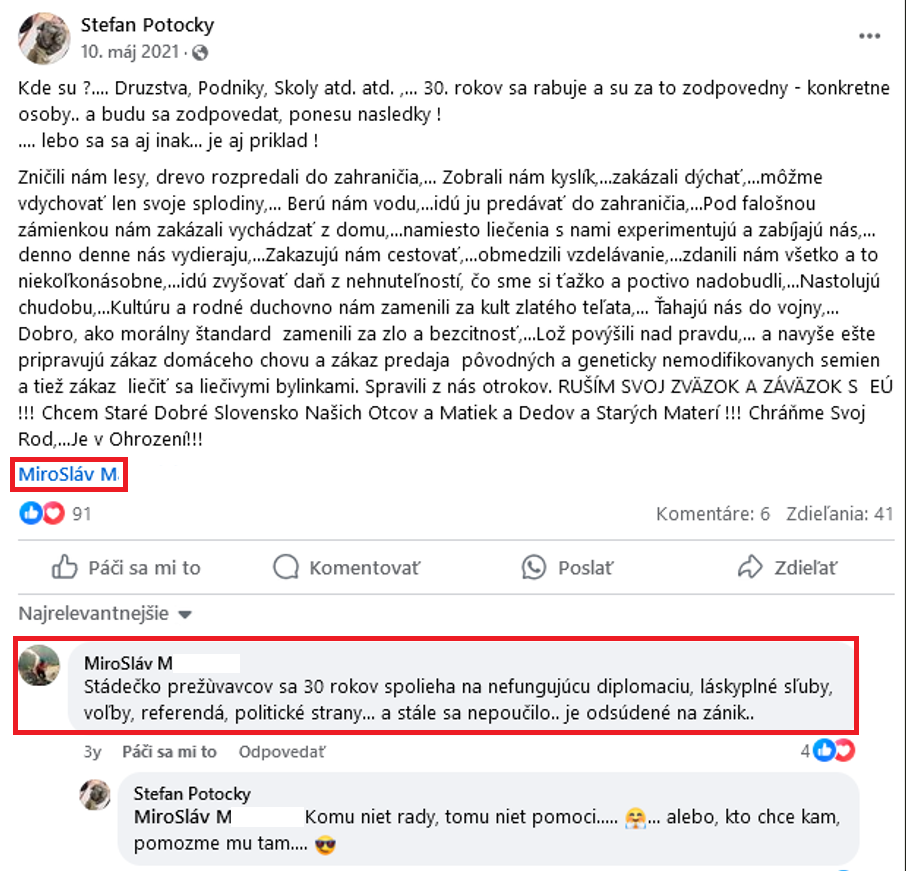Click the MiroSláv M mention in Stefan's reply
The image size is (906, 871).
(x=183, y=817)
